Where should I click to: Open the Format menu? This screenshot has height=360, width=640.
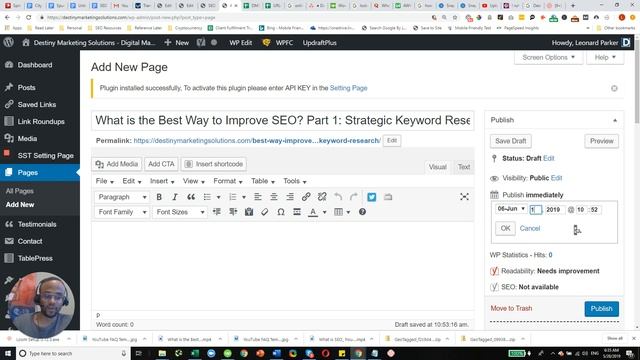pyautogui.click(x=228, y=181)
